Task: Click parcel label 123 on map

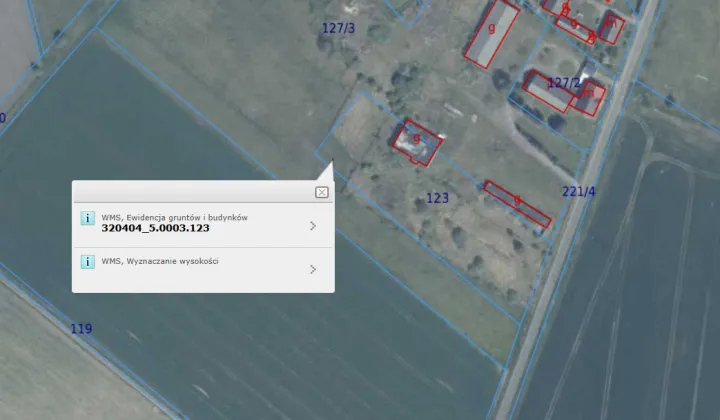Action: click(x=437, y=198)
